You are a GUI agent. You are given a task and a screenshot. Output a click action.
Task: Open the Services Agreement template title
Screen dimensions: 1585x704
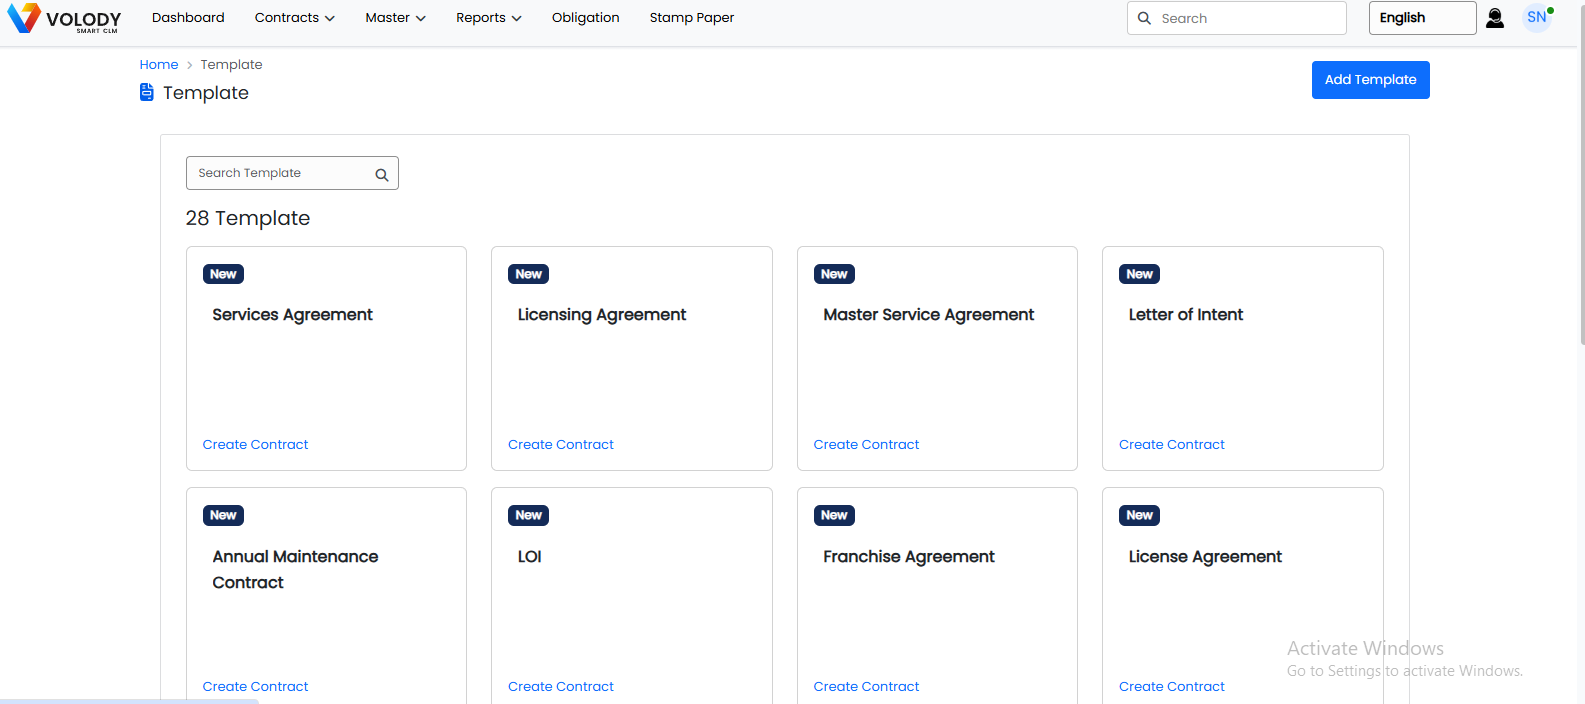click(x=293, y=315)
